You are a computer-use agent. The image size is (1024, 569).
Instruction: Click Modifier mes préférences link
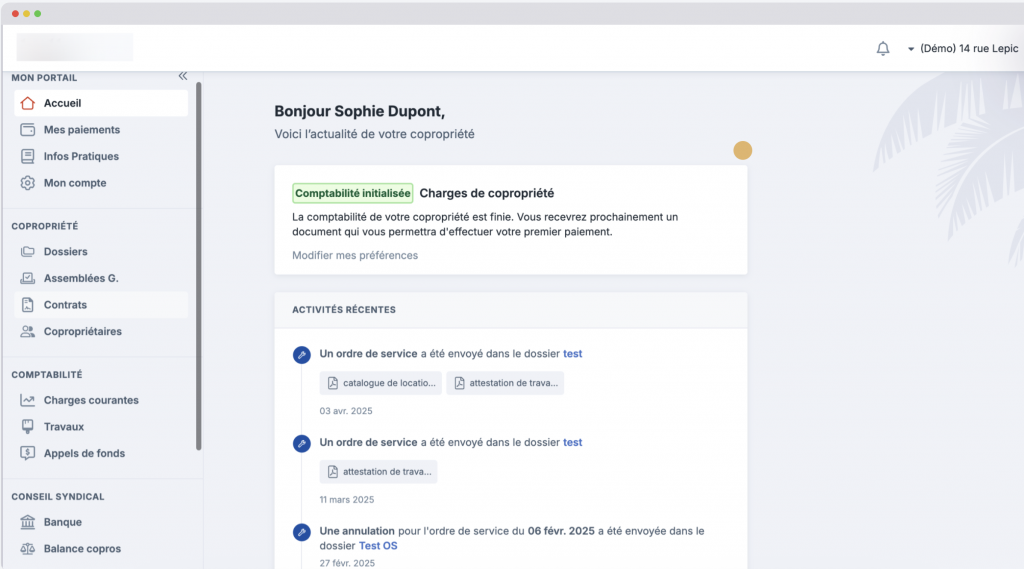pos(355,255)
